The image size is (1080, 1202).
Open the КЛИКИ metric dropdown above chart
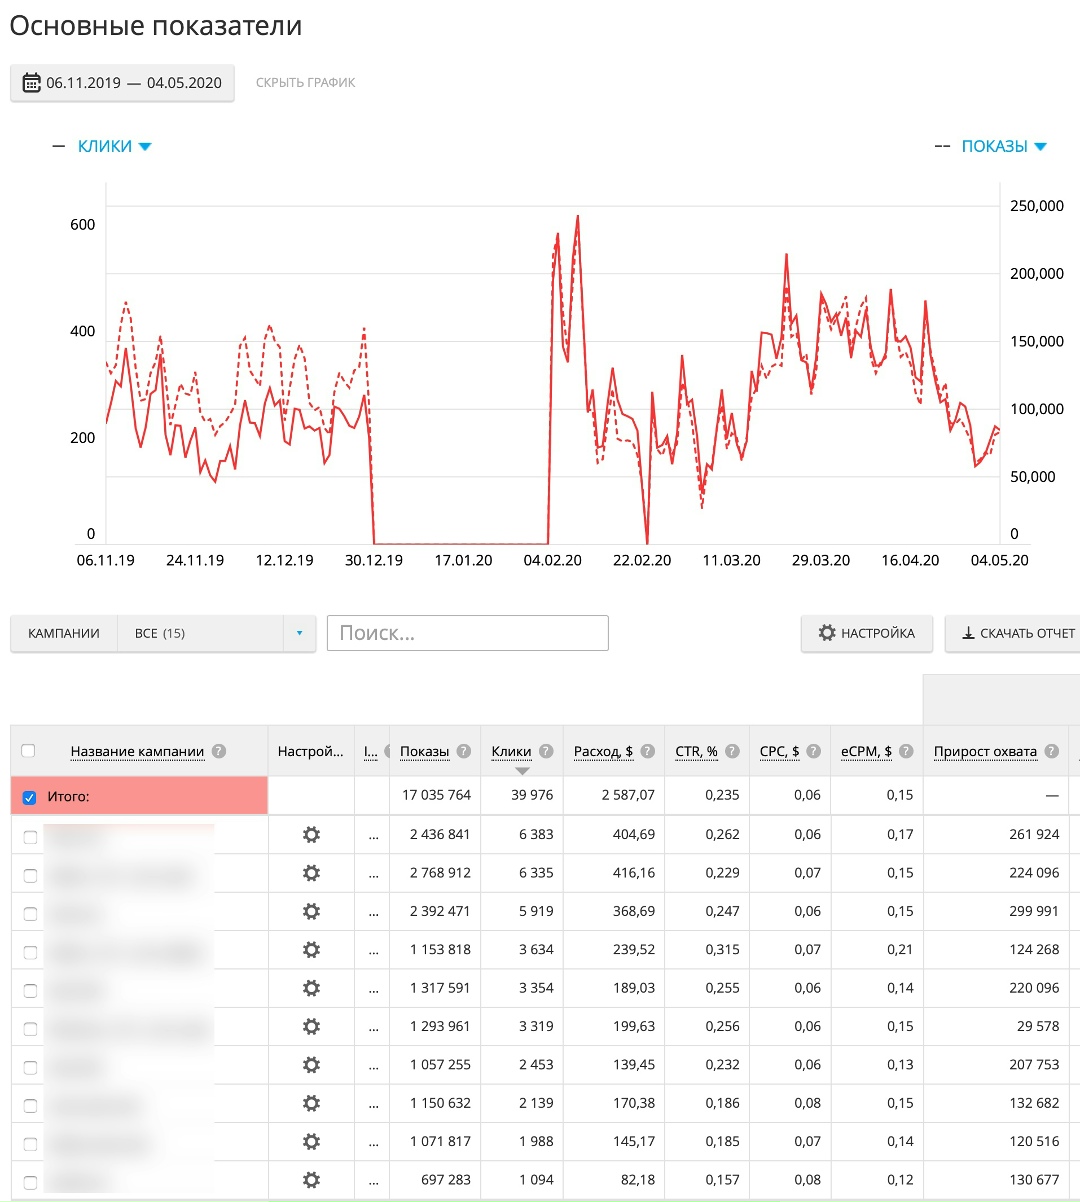114,146
